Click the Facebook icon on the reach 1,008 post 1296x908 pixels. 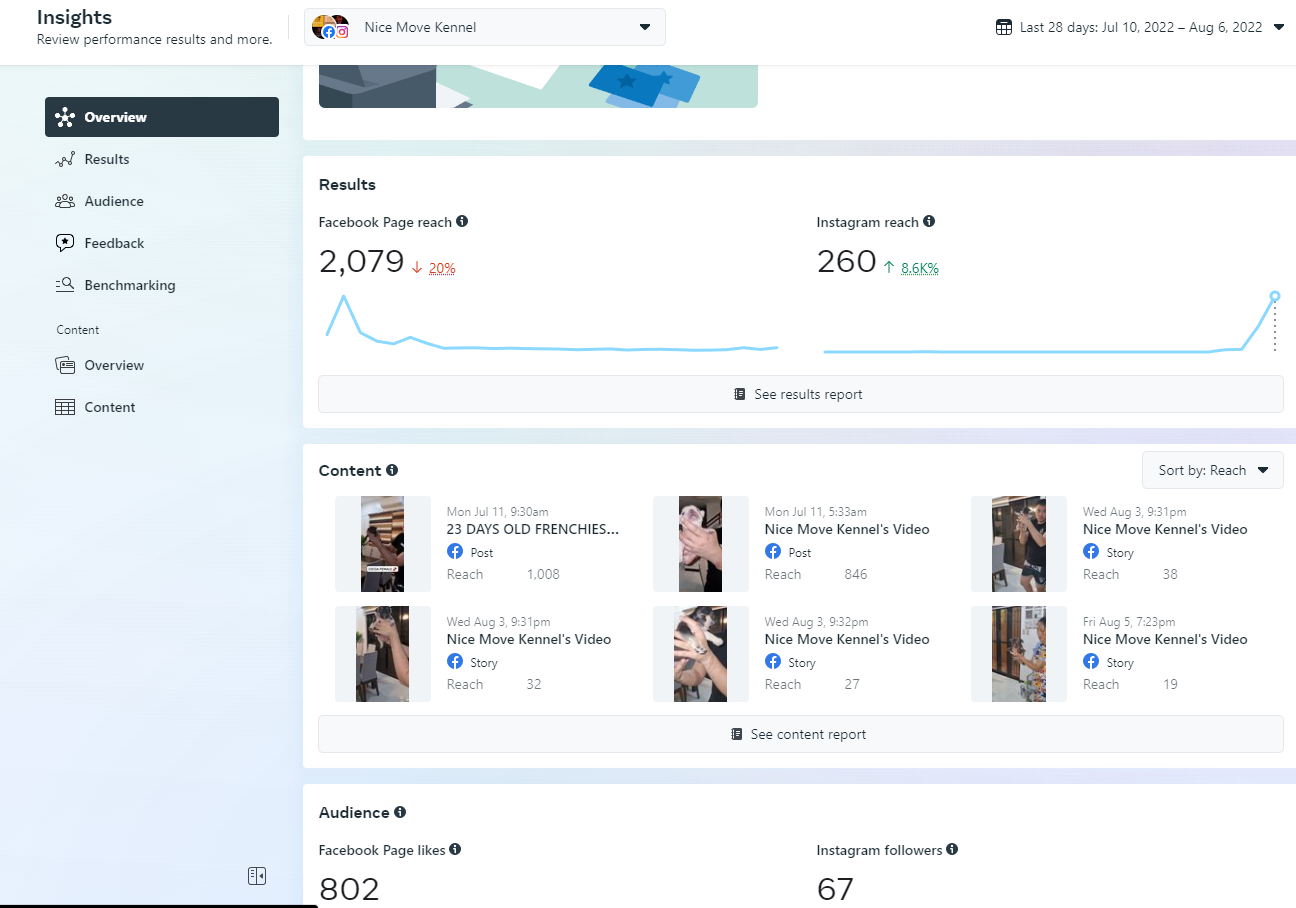tap(454, 552)
